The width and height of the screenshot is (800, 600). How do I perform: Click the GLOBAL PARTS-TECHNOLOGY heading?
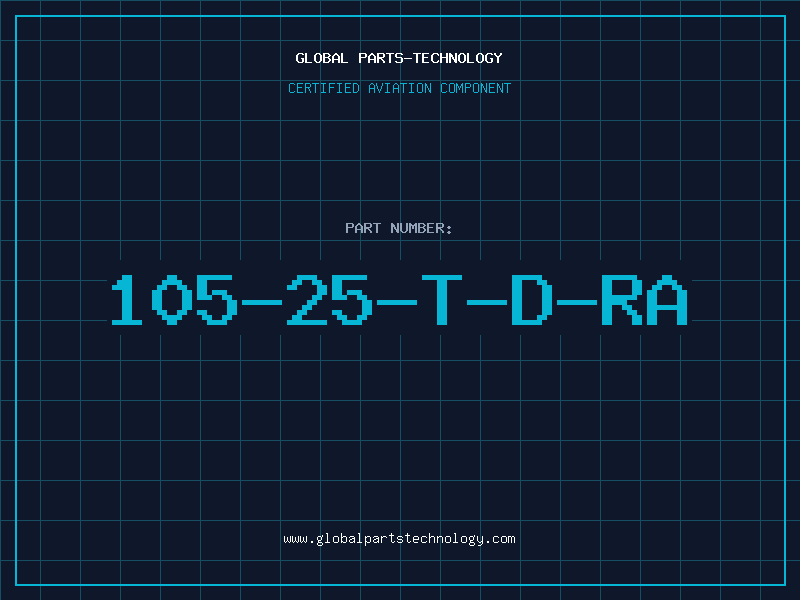(399, 58)
